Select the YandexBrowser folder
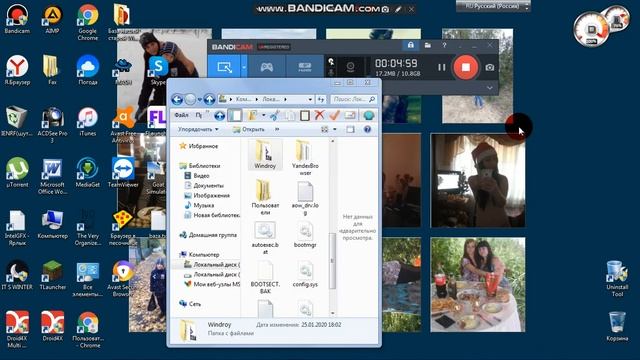This screenshot has height=360, width=640. (305, 158)
